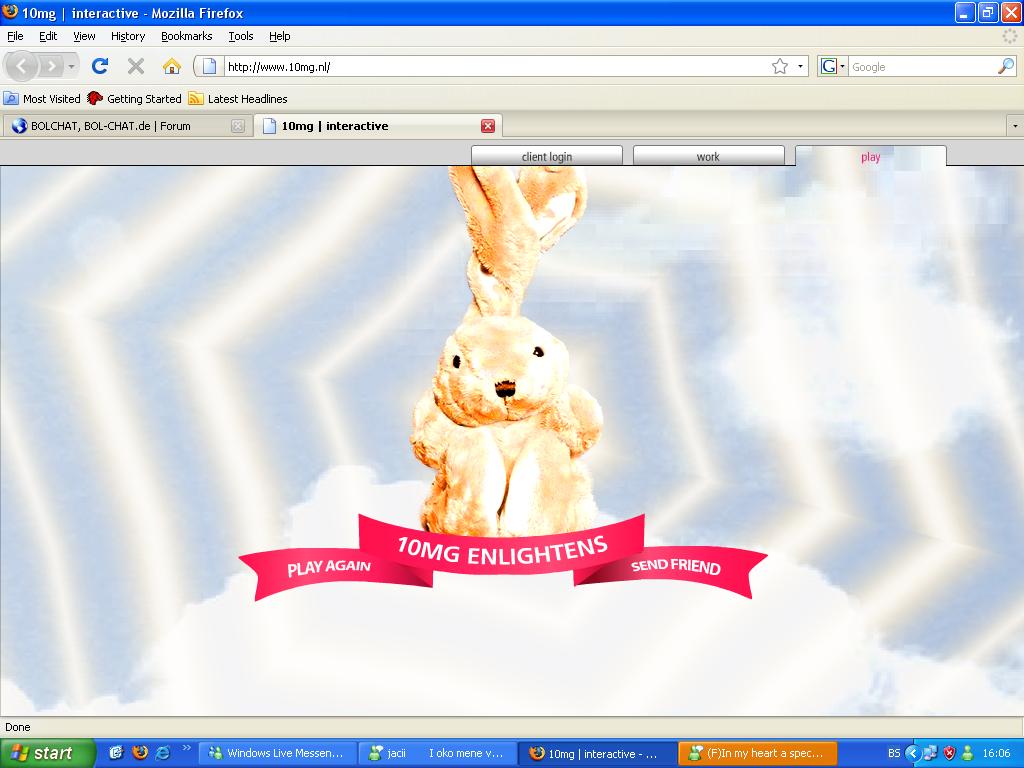1024x768 pixels.
Task: Open the Tools menu
Action: [241, 36]
